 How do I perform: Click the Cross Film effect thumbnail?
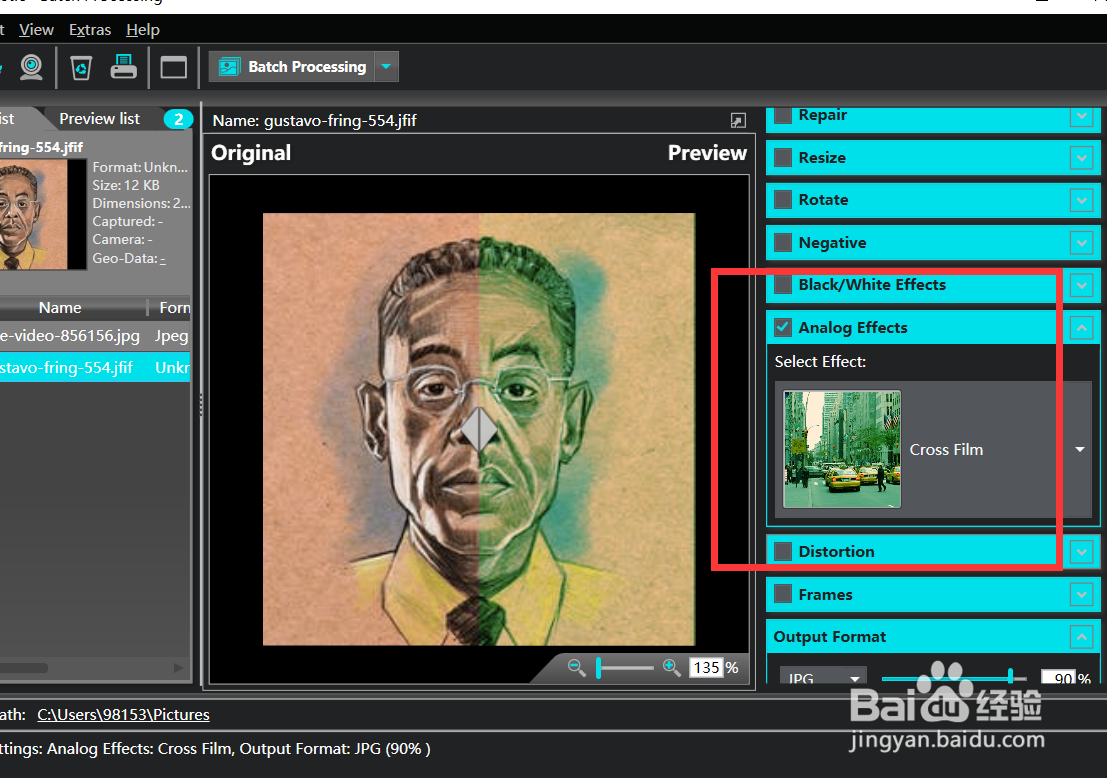click(x=842, y=450)
